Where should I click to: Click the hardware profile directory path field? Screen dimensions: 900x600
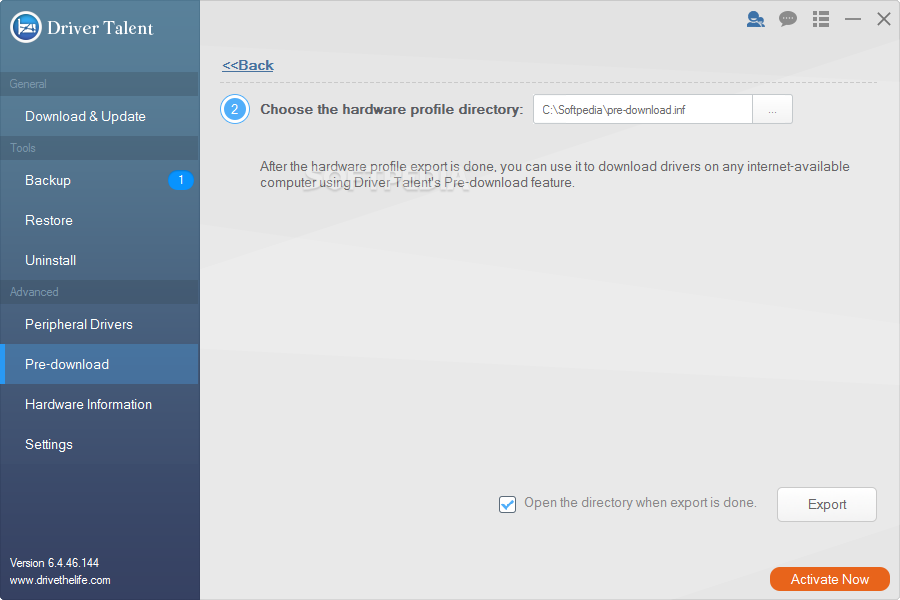tap(642, 109)
